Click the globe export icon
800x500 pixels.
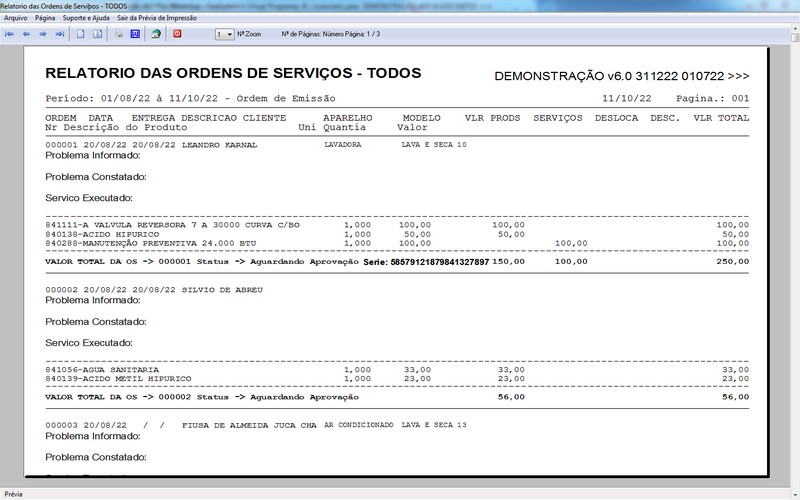tap(156, 34)
